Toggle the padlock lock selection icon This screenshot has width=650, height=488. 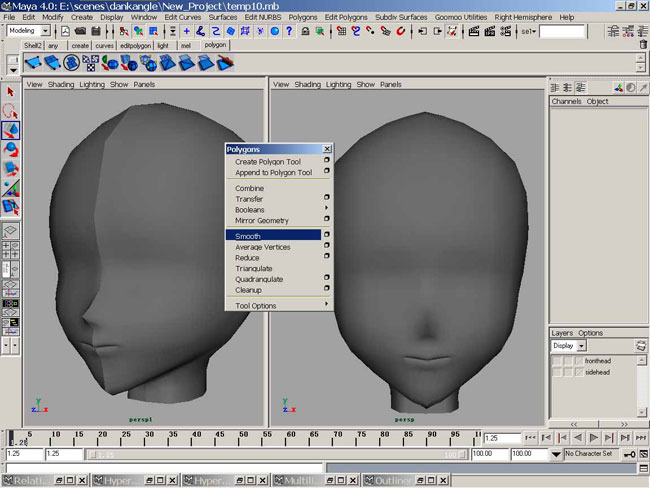305,31
